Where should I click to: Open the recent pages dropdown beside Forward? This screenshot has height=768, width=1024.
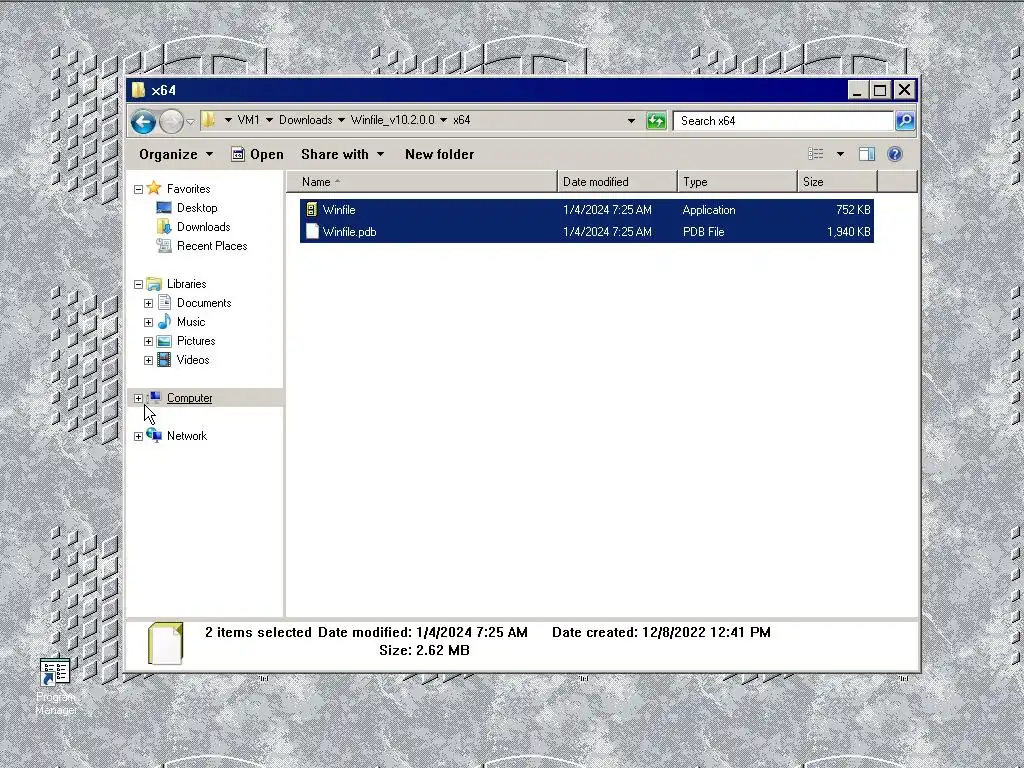click(190, 121)
